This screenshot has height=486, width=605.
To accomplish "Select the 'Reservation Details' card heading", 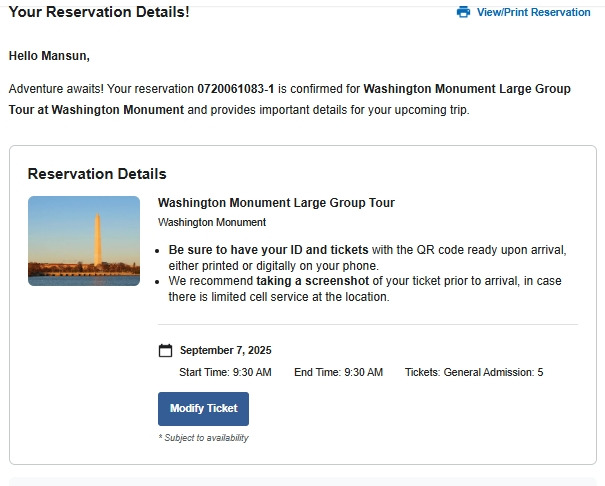I will pyautogui.click(x=97, y=174).
